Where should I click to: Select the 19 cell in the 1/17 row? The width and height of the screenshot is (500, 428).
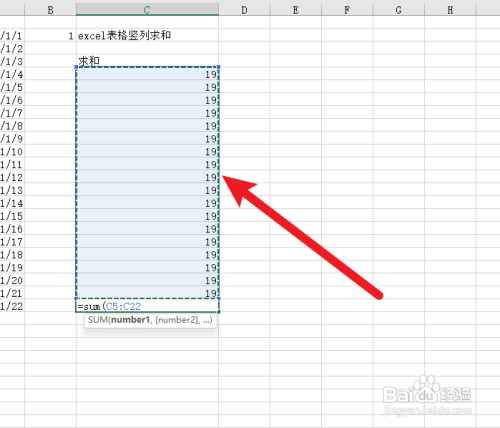147,242
